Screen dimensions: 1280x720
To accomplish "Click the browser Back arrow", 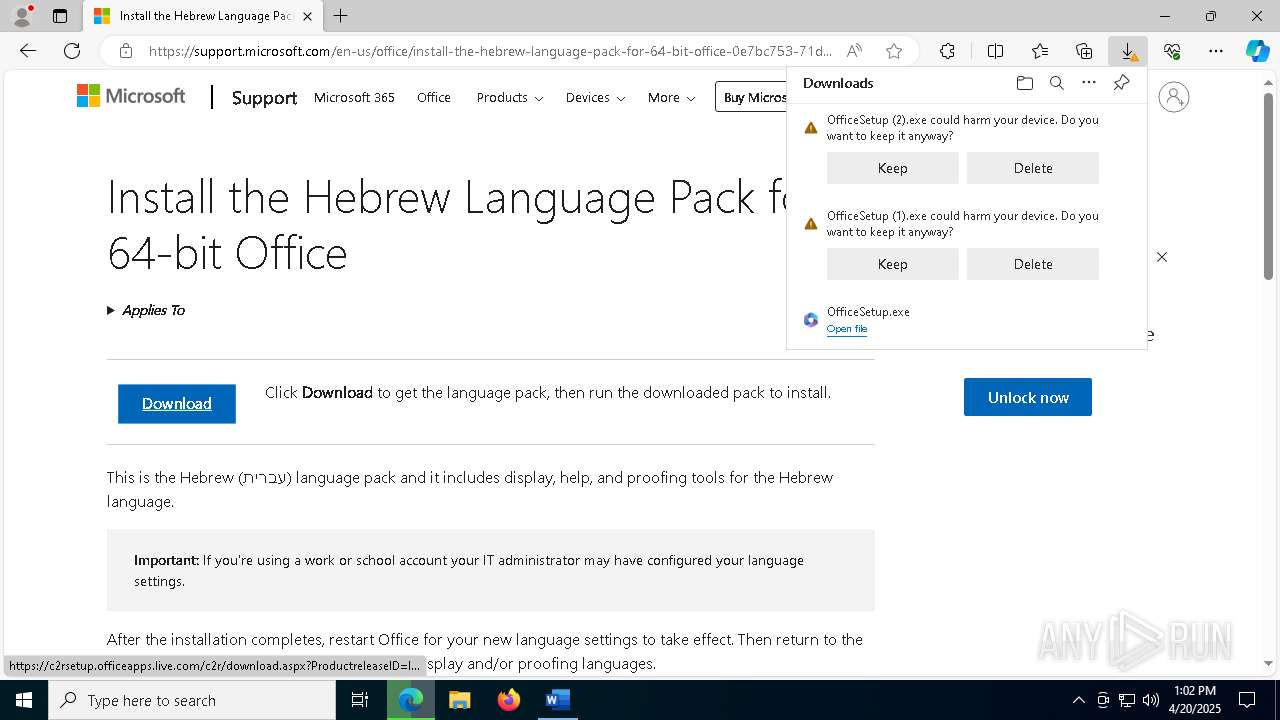I will click(28, 51).
